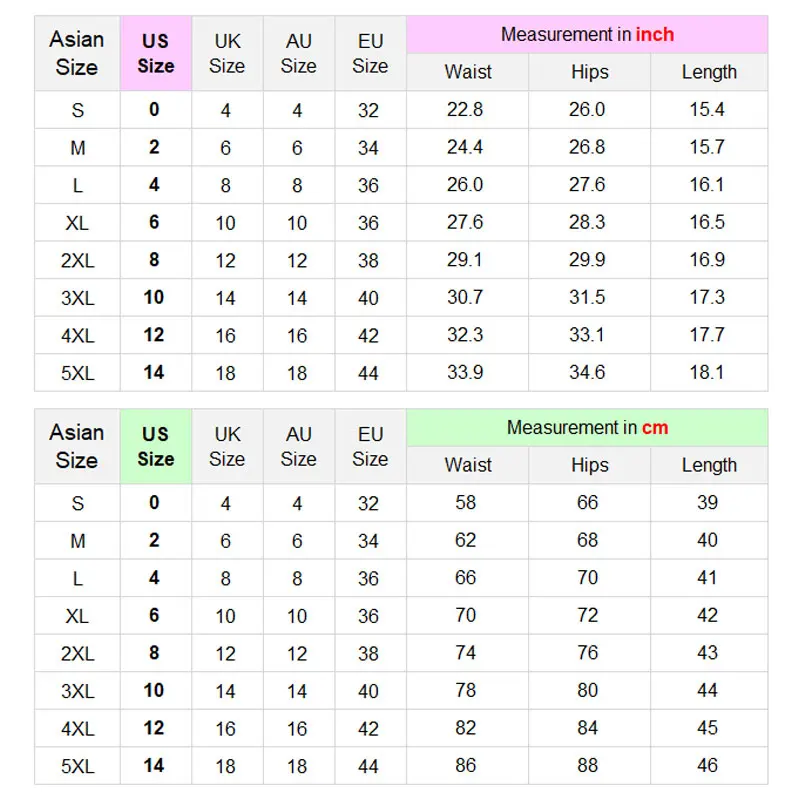800x800 pixels.
Task: Click Waist column header in the cm table
Action: [x=468, y=465]
